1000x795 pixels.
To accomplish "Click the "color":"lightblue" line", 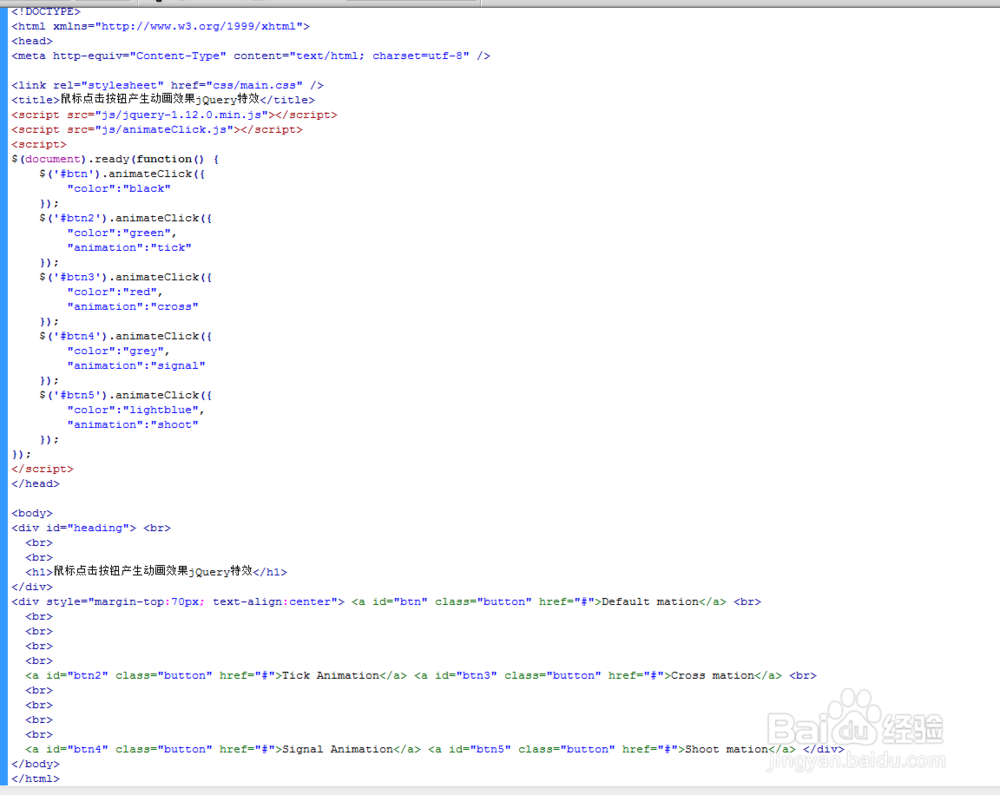I will [136, 409].
